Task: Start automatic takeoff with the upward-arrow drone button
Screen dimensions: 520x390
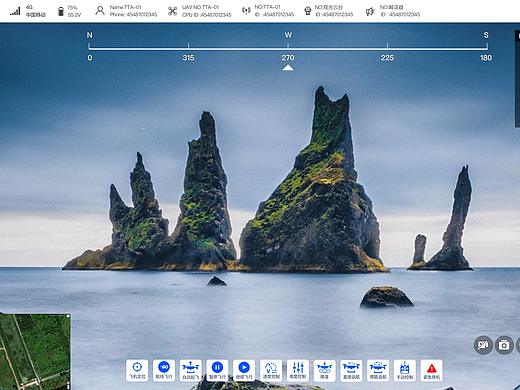Action: 191,370
